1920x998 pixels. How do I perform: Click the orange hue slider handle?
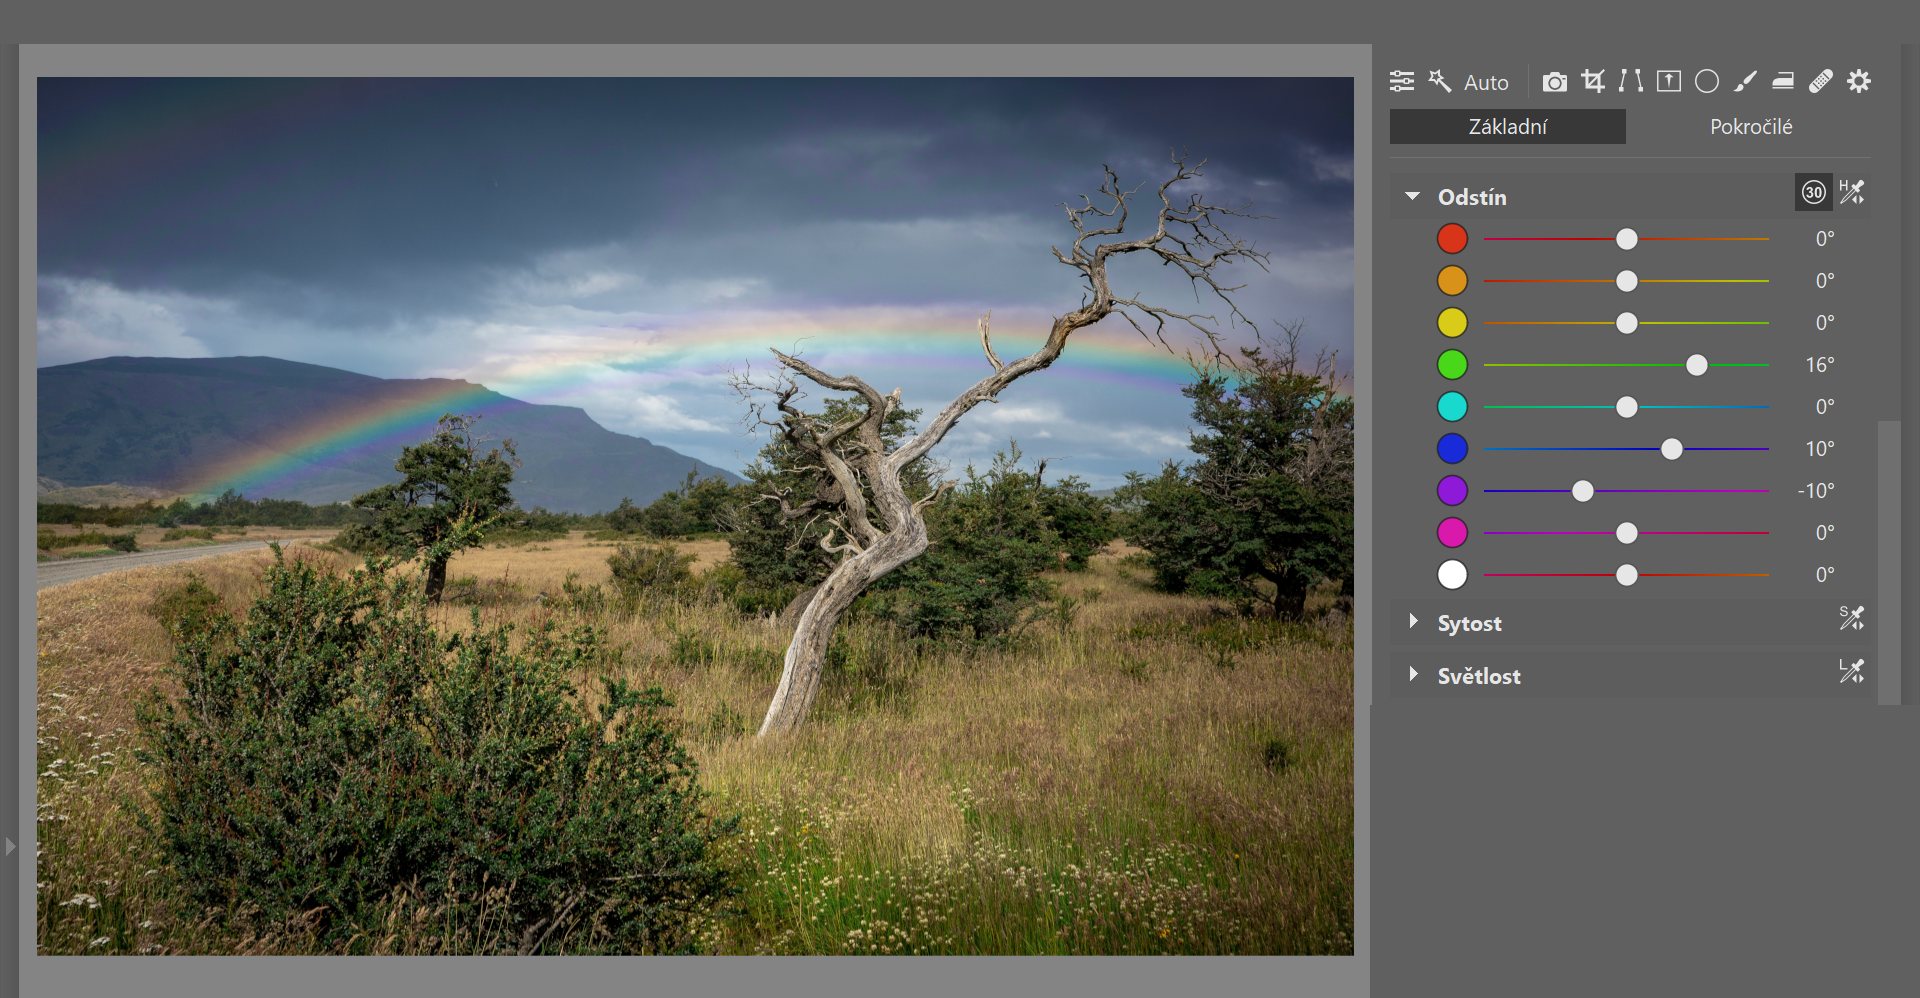click(1627, 281)
